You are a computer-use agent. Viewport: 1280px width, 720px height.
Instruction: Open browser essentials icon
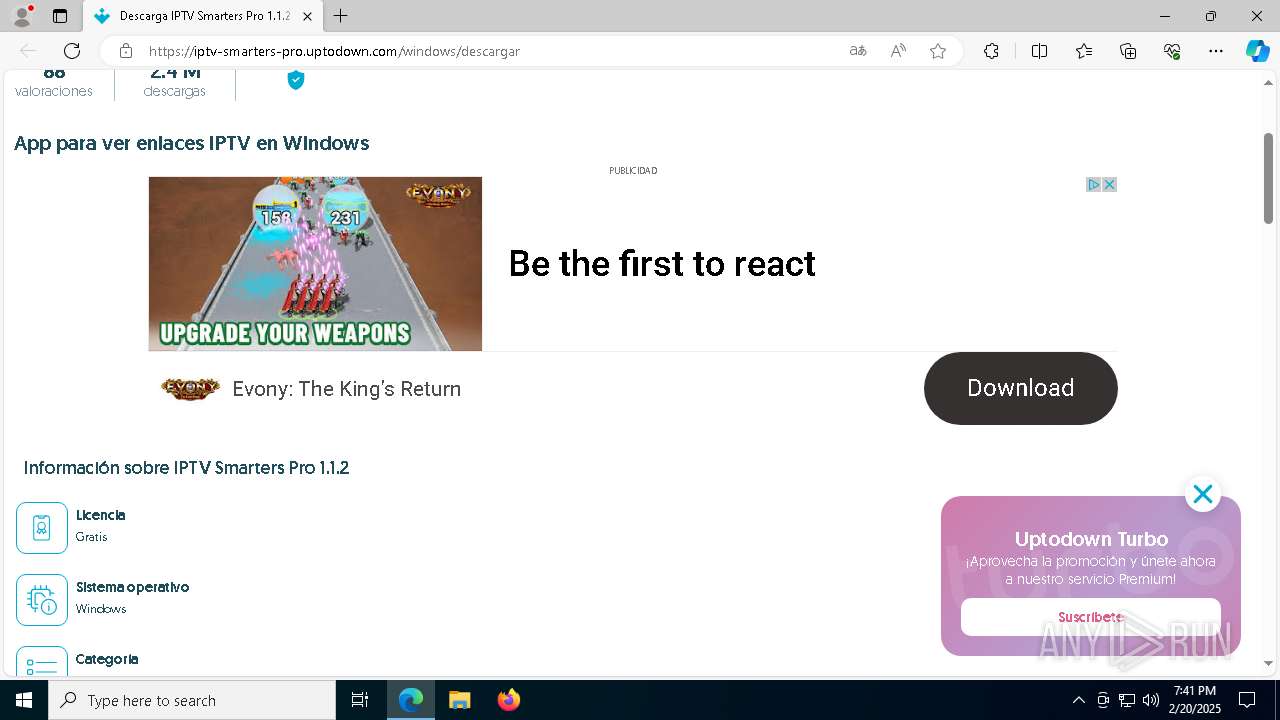coord(1172,51)
